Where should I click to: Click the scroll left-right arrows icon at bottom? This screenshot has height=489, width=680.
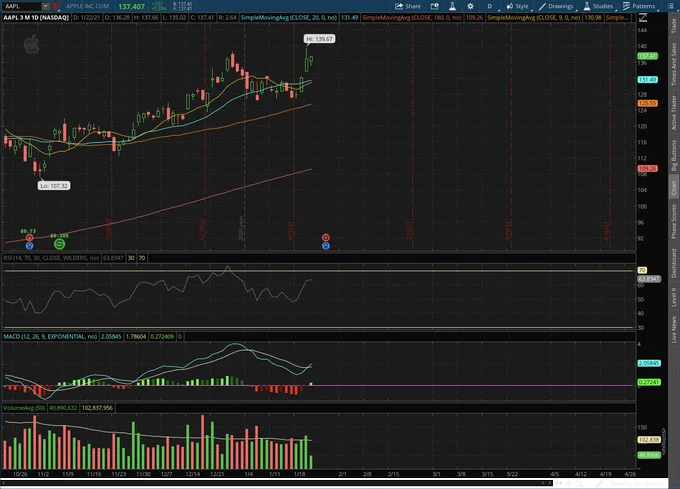click(x=559, y=483)
